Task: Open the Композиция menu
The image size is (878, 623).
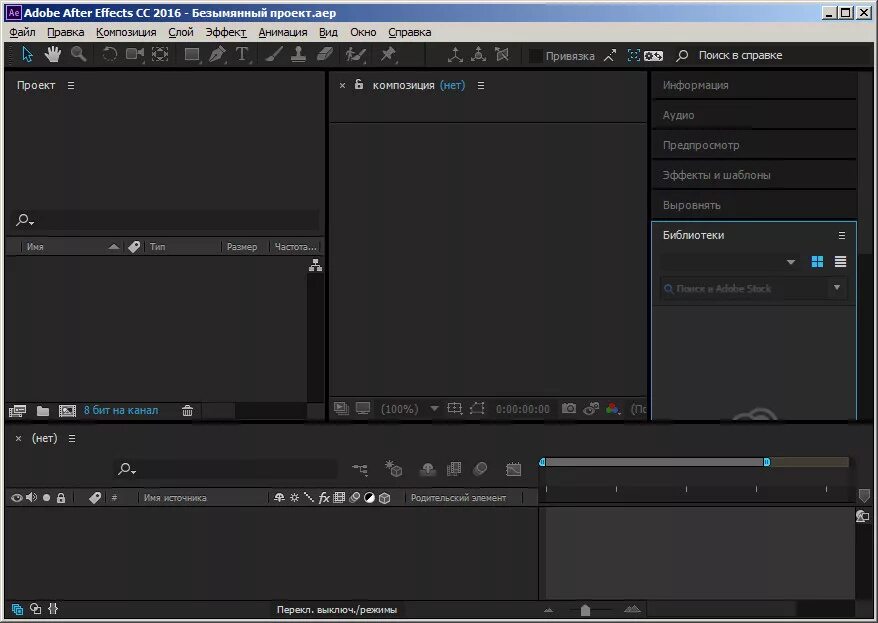Action: point(125,31)
